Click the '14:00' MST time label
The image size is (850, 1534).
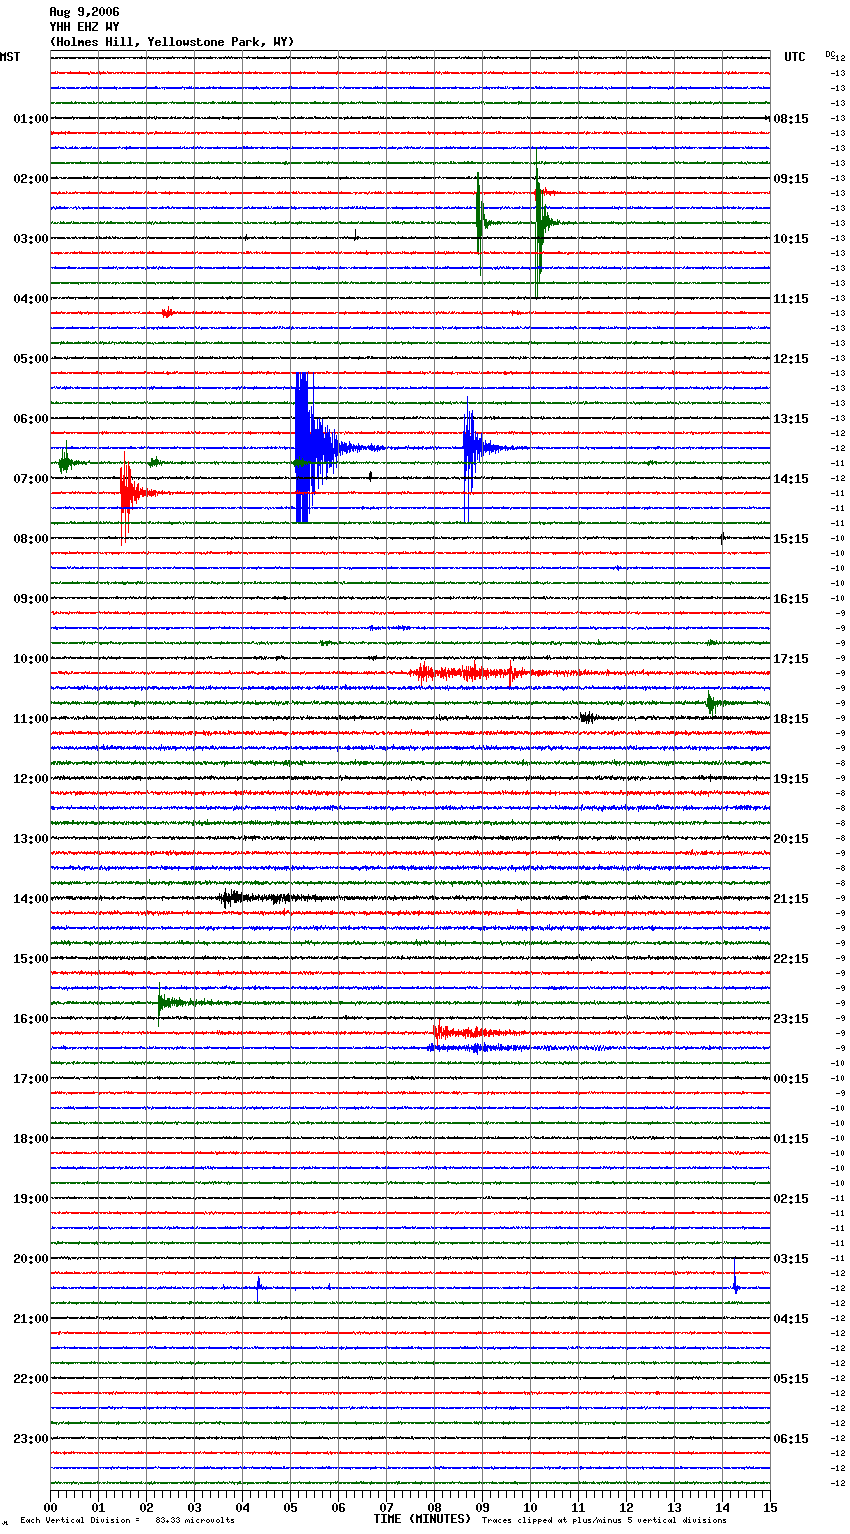point(30,898)
